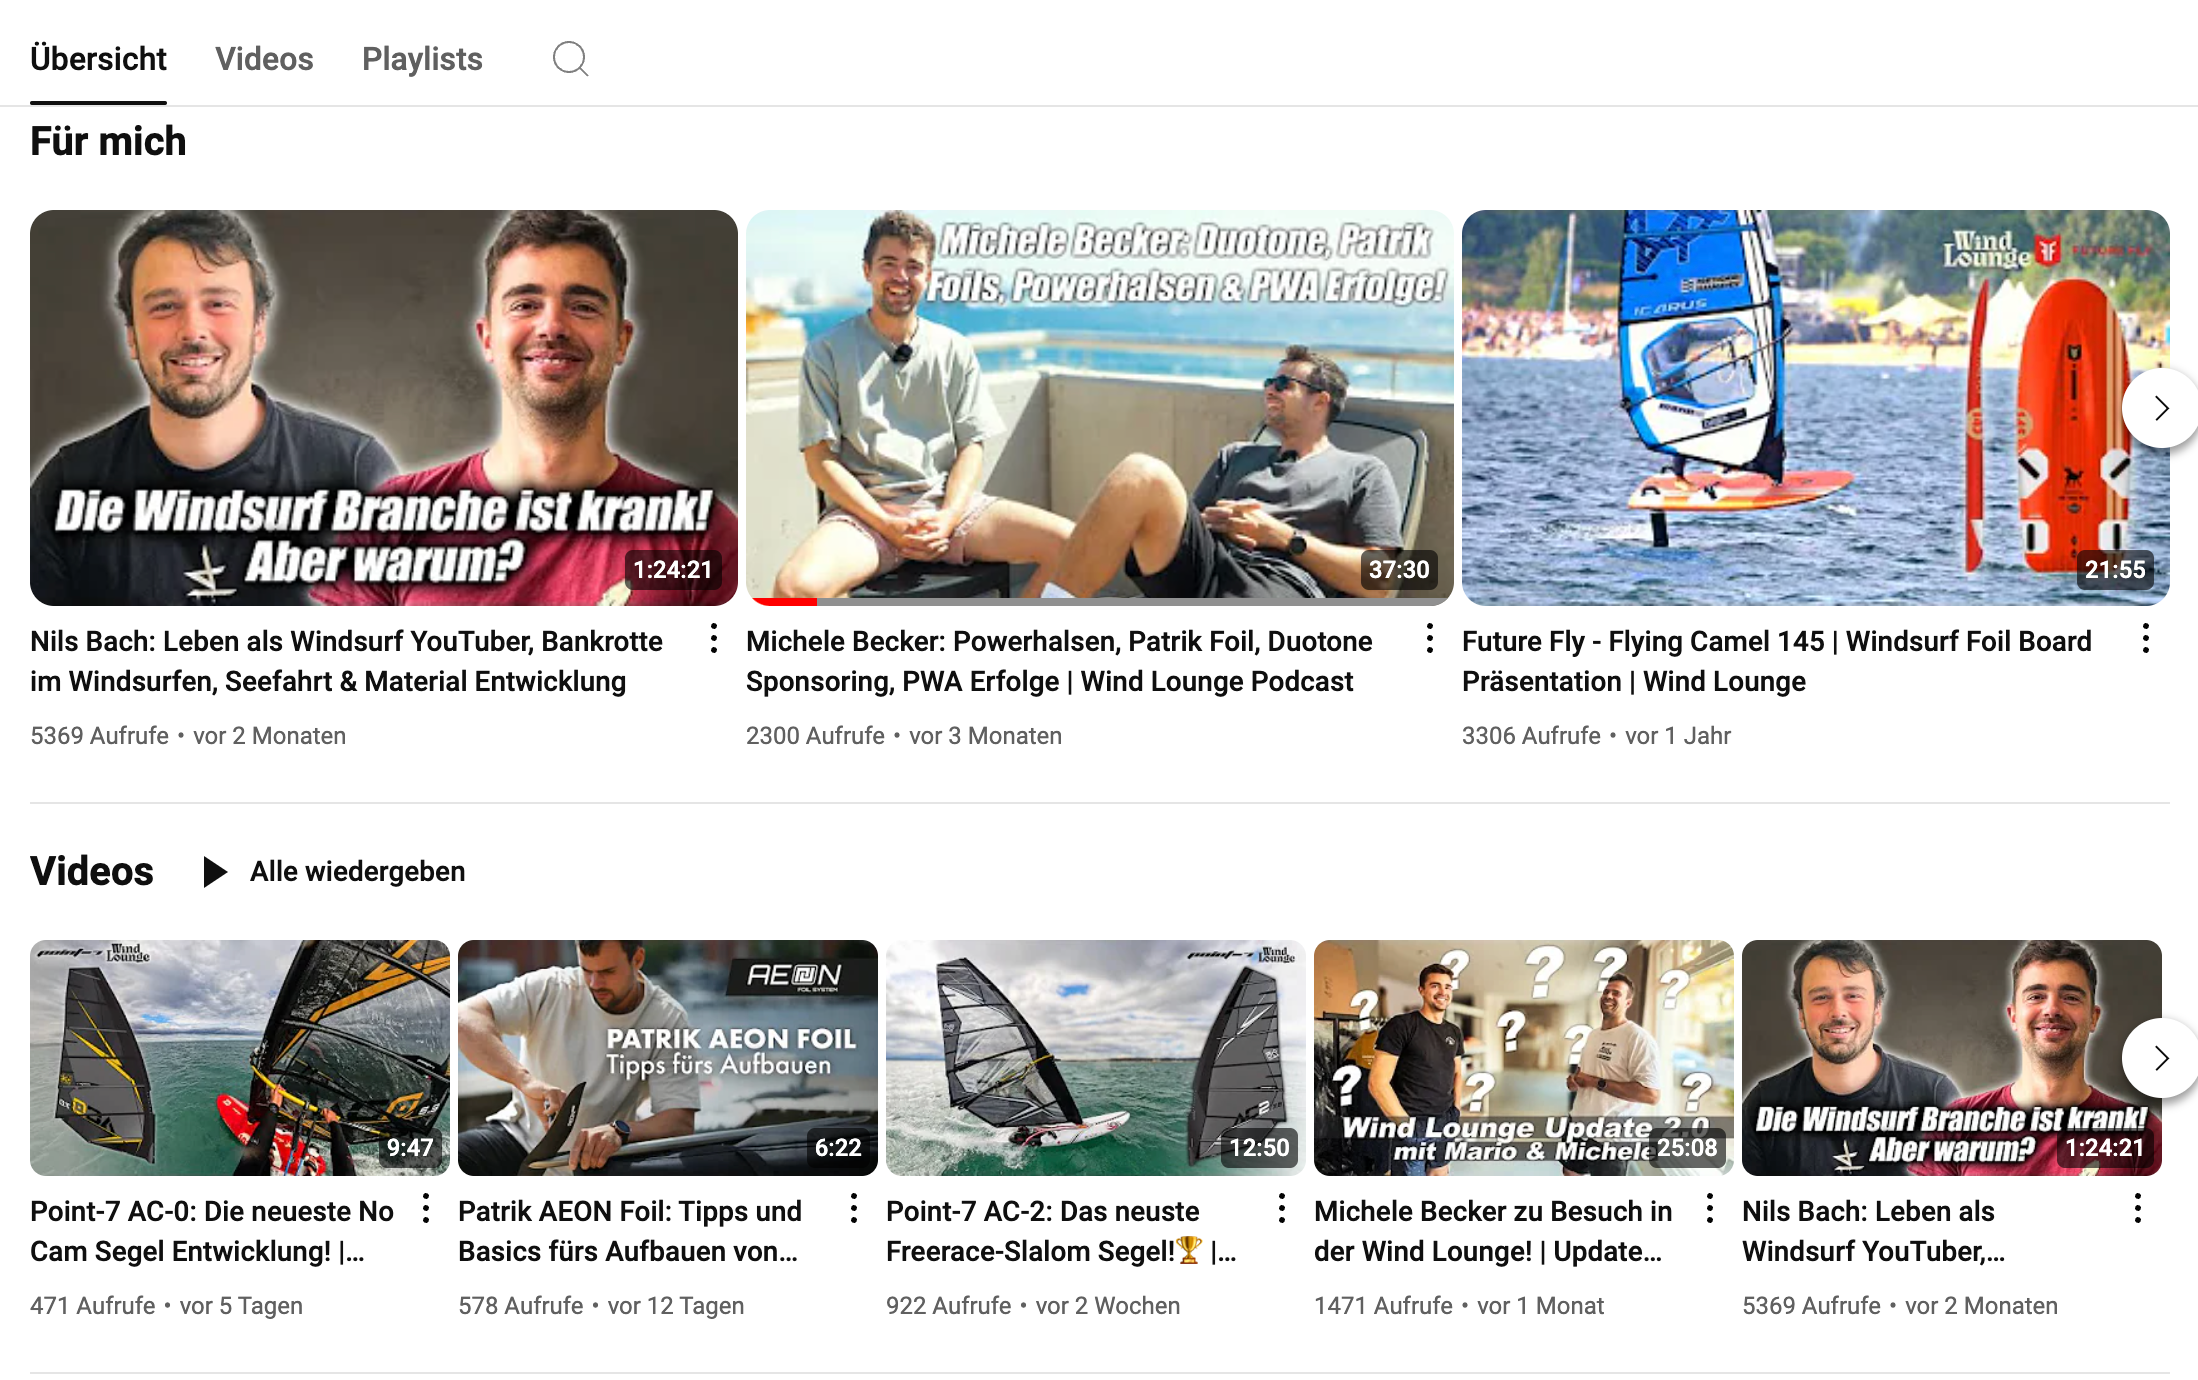This screenshot has height=1380, width=2198.
Task: Open options for Patrik AEON Foil video
Action: tap(854, 1209)
